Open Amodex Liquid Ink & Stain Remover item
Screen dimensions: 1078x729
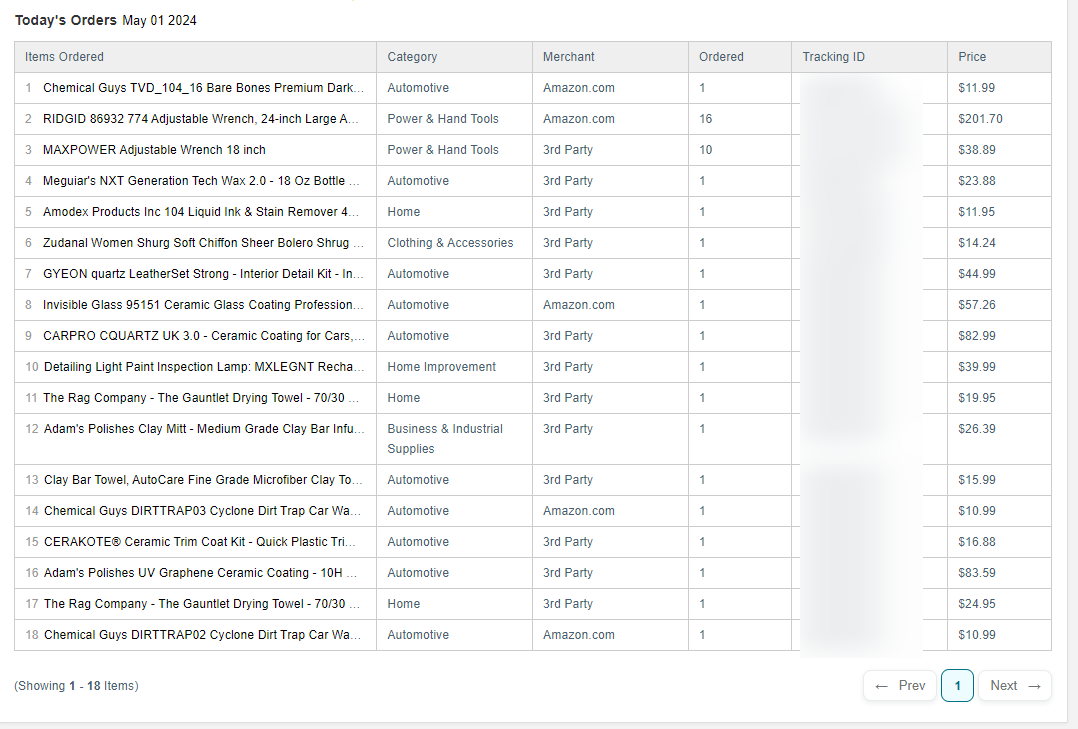pos(201,212)
